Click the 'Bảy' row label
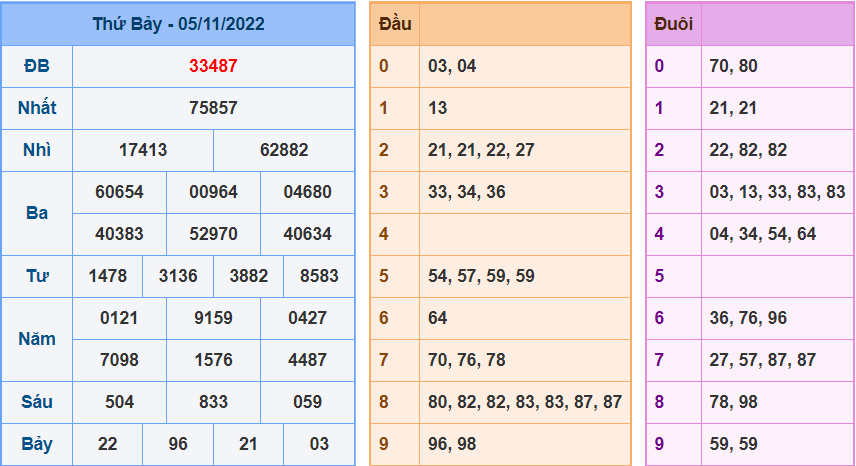 click(x=37, y=444)
